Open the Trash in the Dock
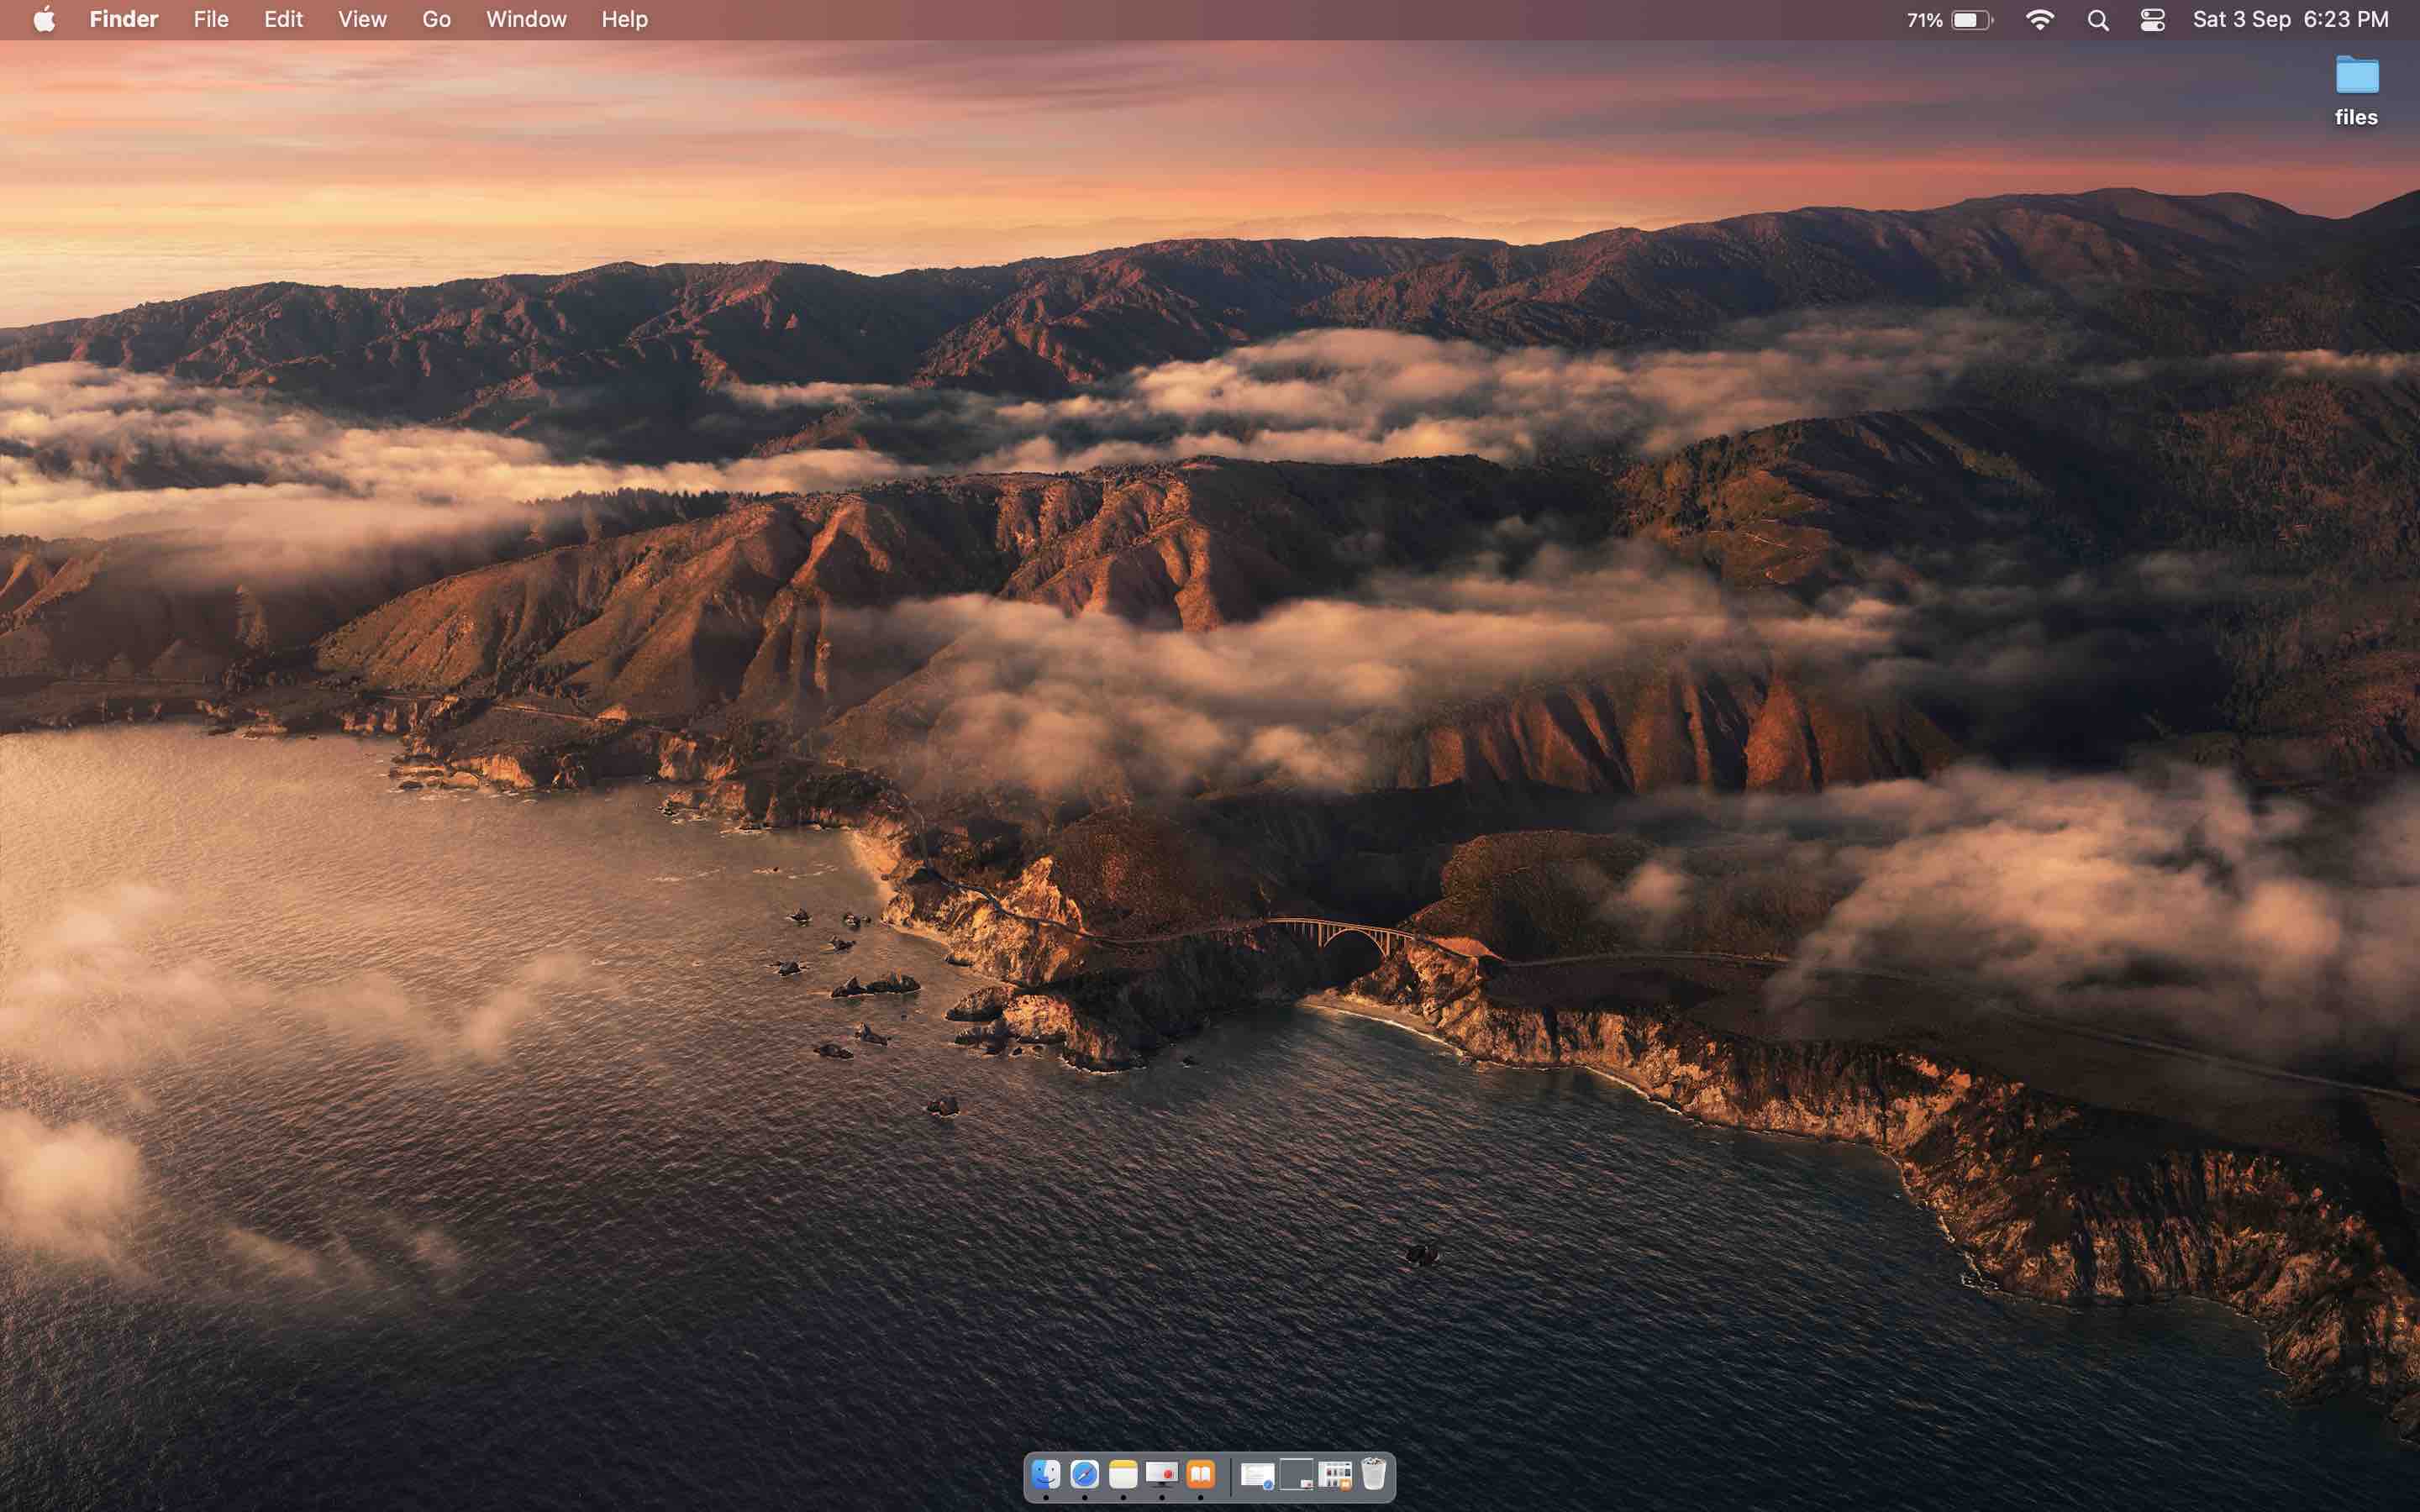The width and height of the screenshot is (2420, 1512). click(1374, 1474)
